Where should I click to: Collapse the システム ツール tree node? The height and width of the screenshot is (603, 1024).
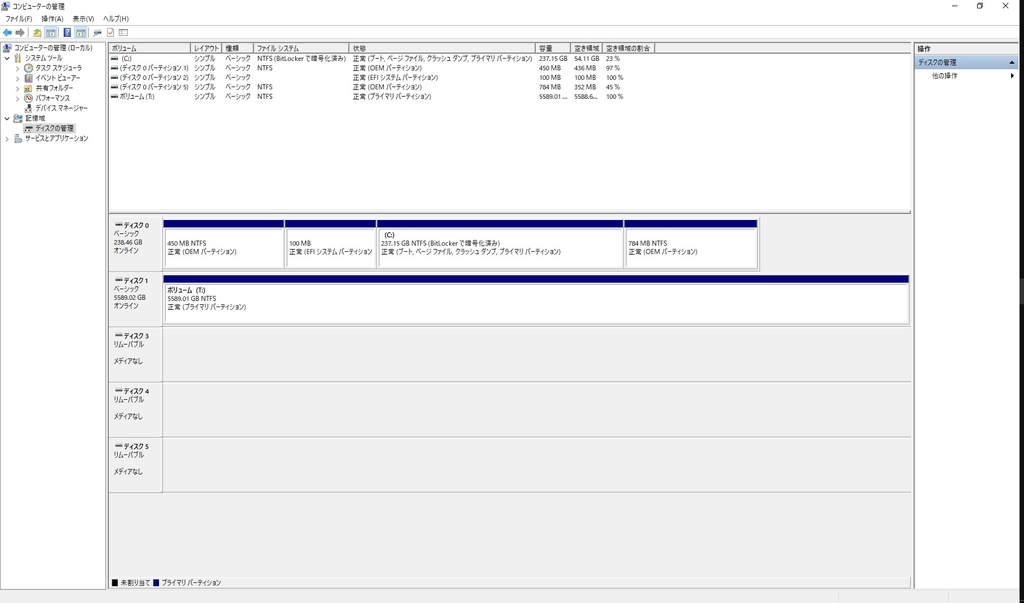[x=7, y=58]
